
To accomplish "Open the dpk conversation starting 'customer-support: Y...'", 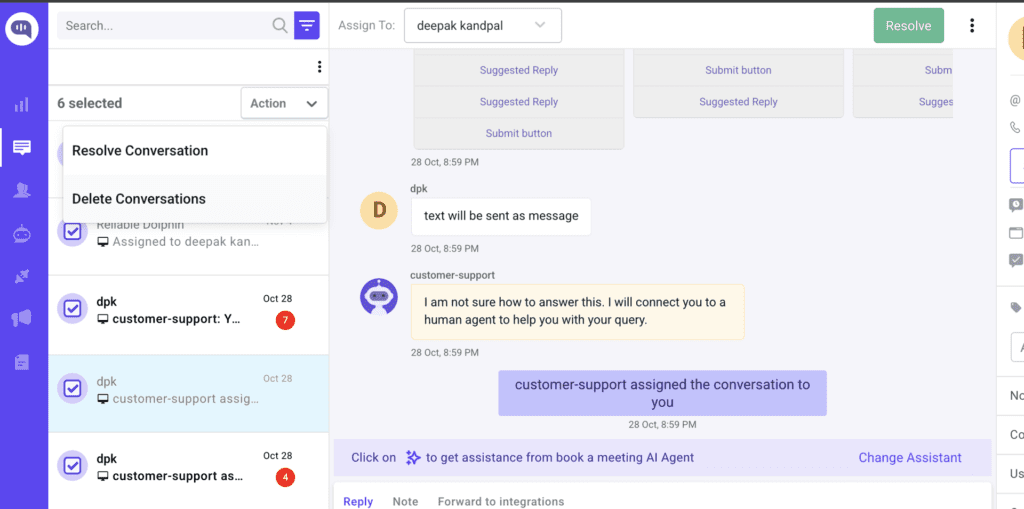I will point(189,315).
